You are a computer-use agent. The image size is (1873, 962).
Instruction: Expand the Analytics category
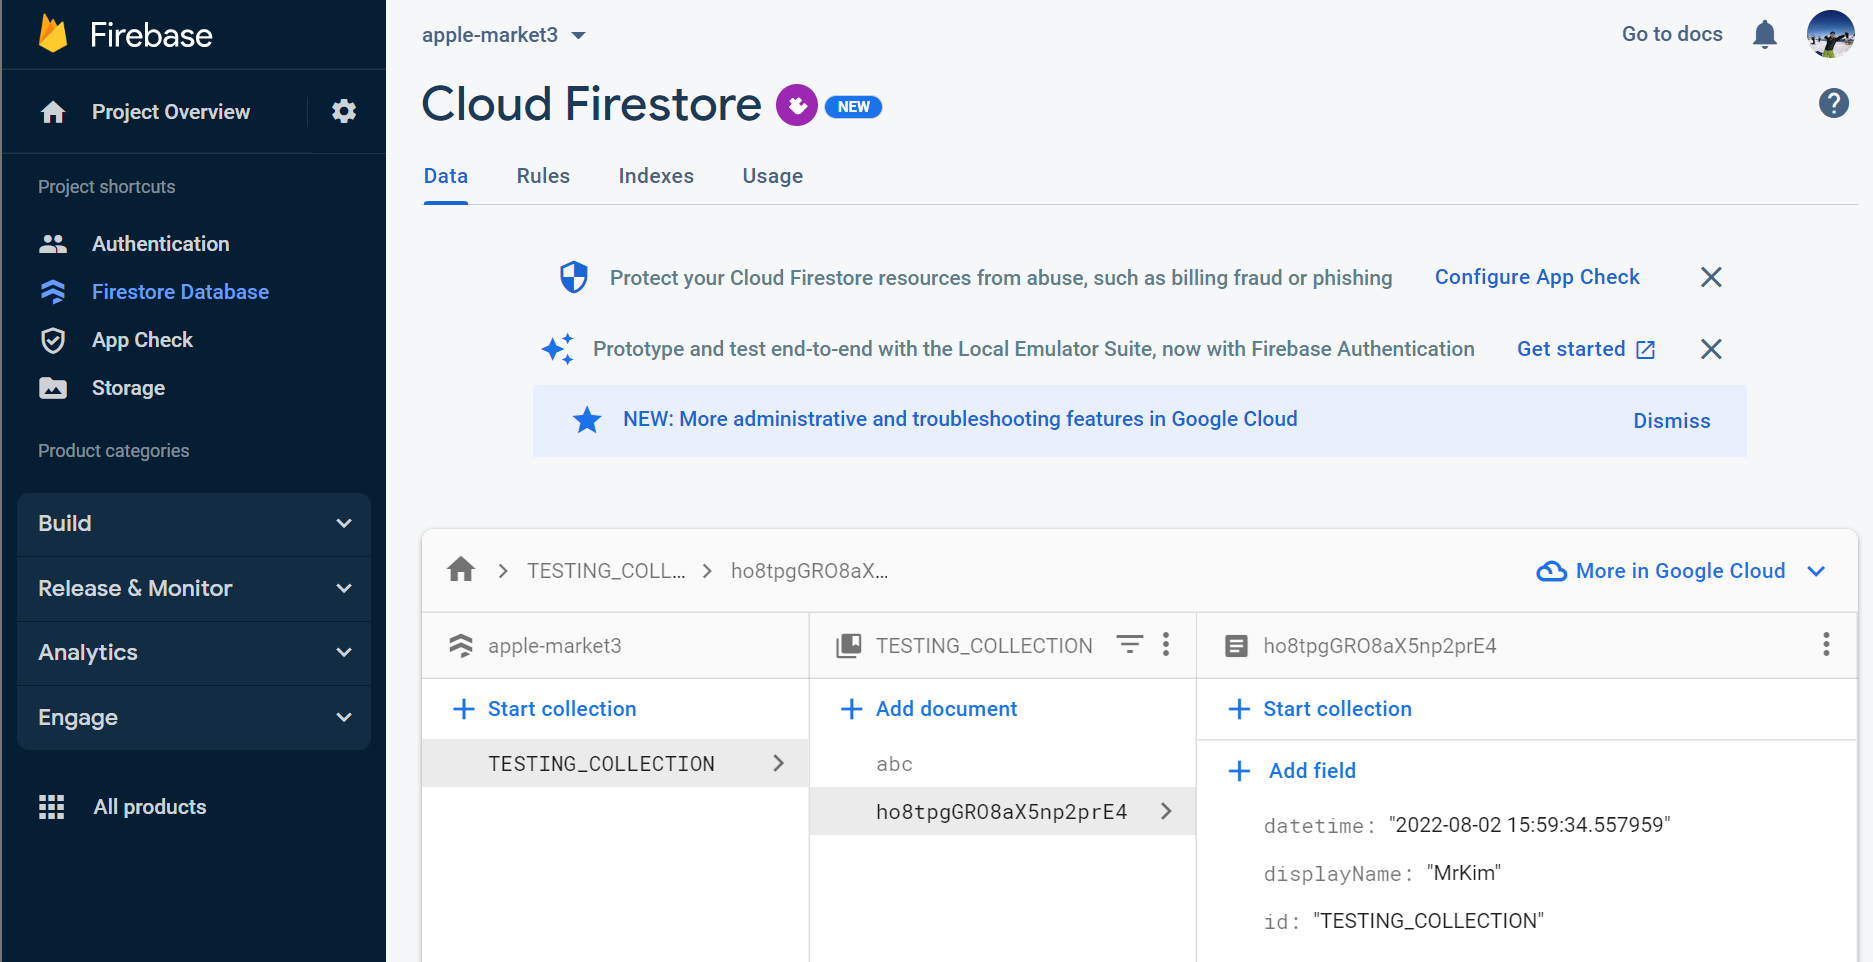(194, 653)
